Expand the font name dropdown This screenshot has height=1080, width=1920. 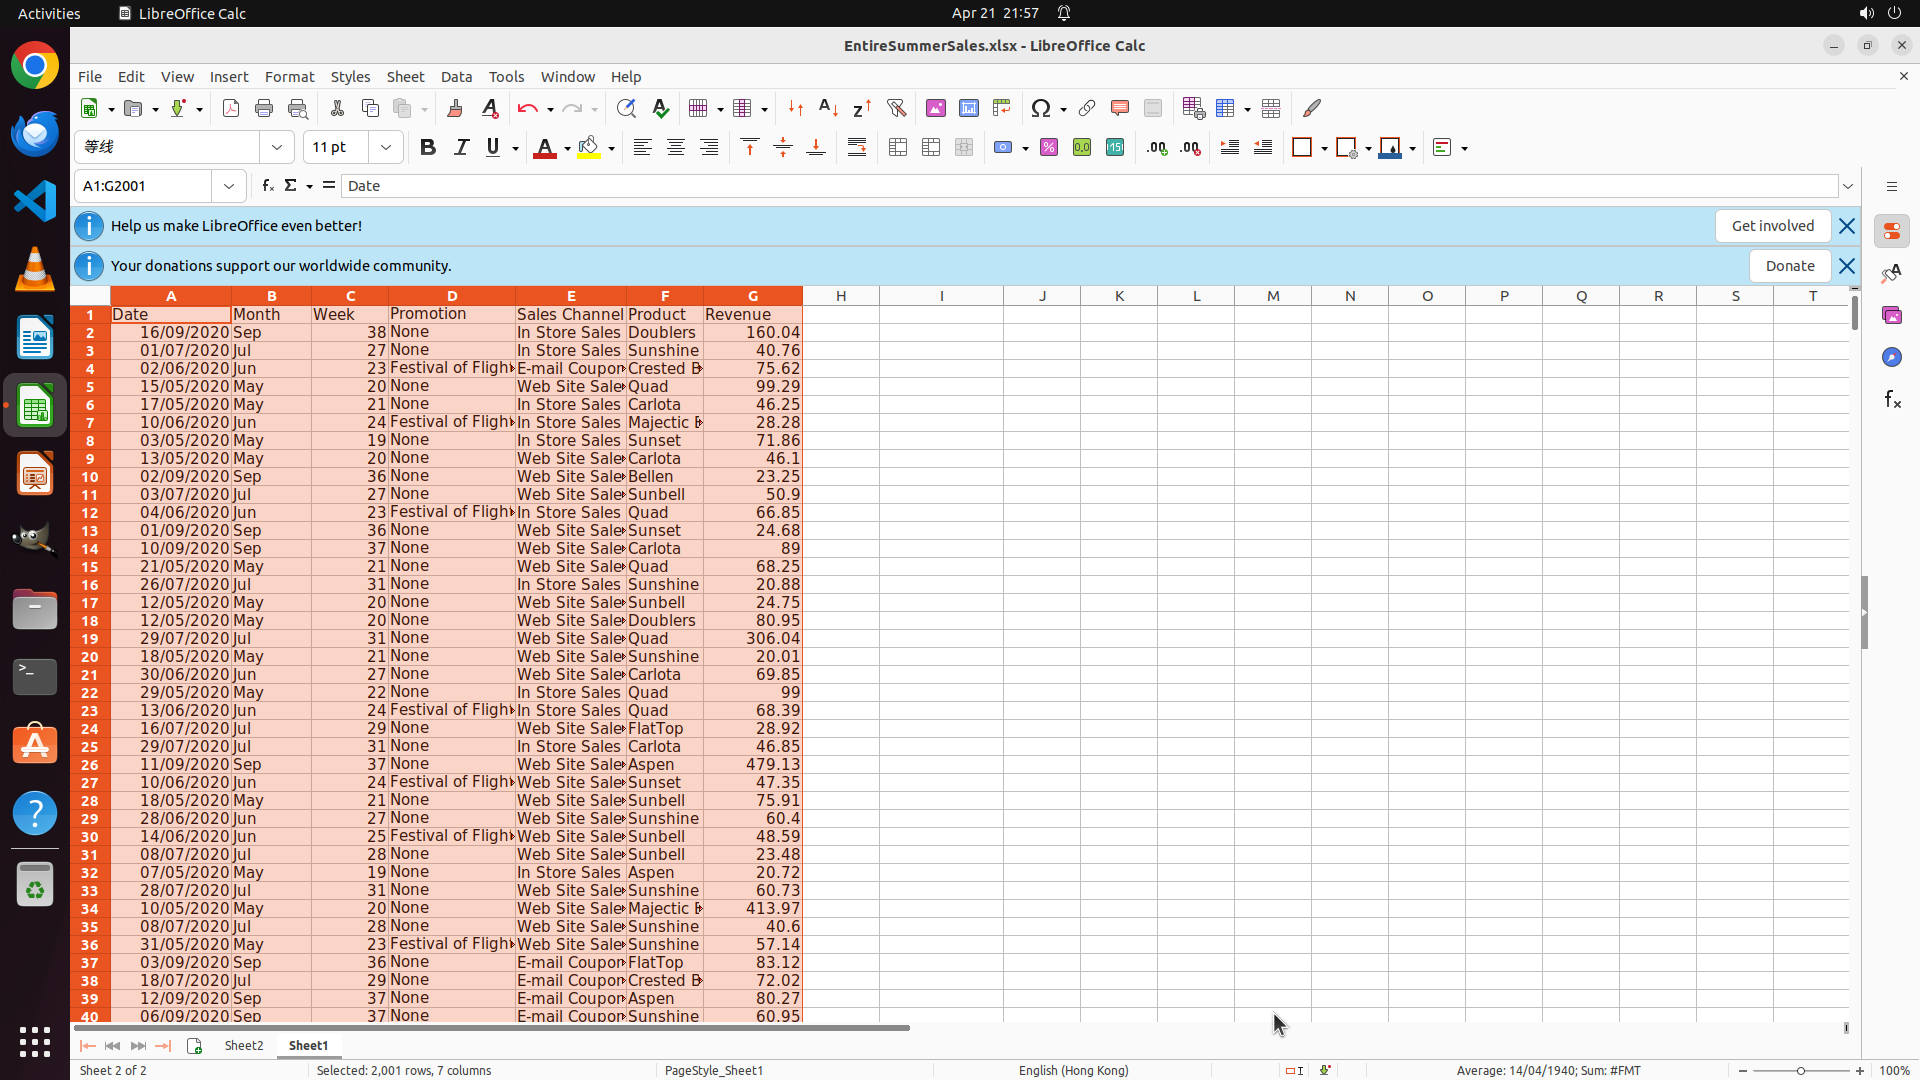pyautogui.click(x=277, y=148)
